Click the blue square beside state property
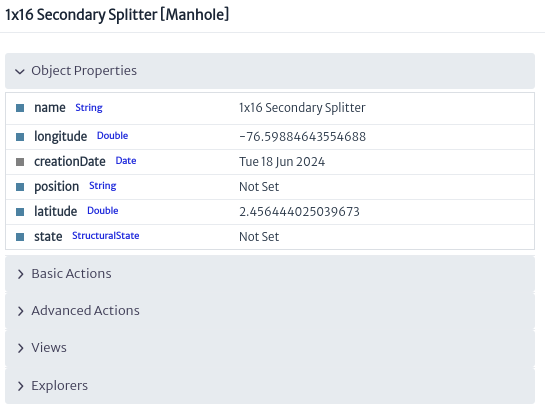The image size is (545, 416). [x=20, y=237]
